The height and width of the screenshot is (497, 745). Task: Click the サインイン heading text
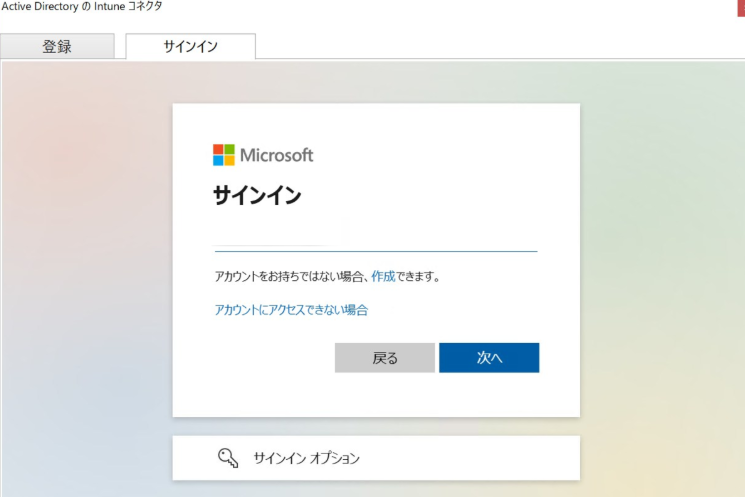(x=257, y=195)
